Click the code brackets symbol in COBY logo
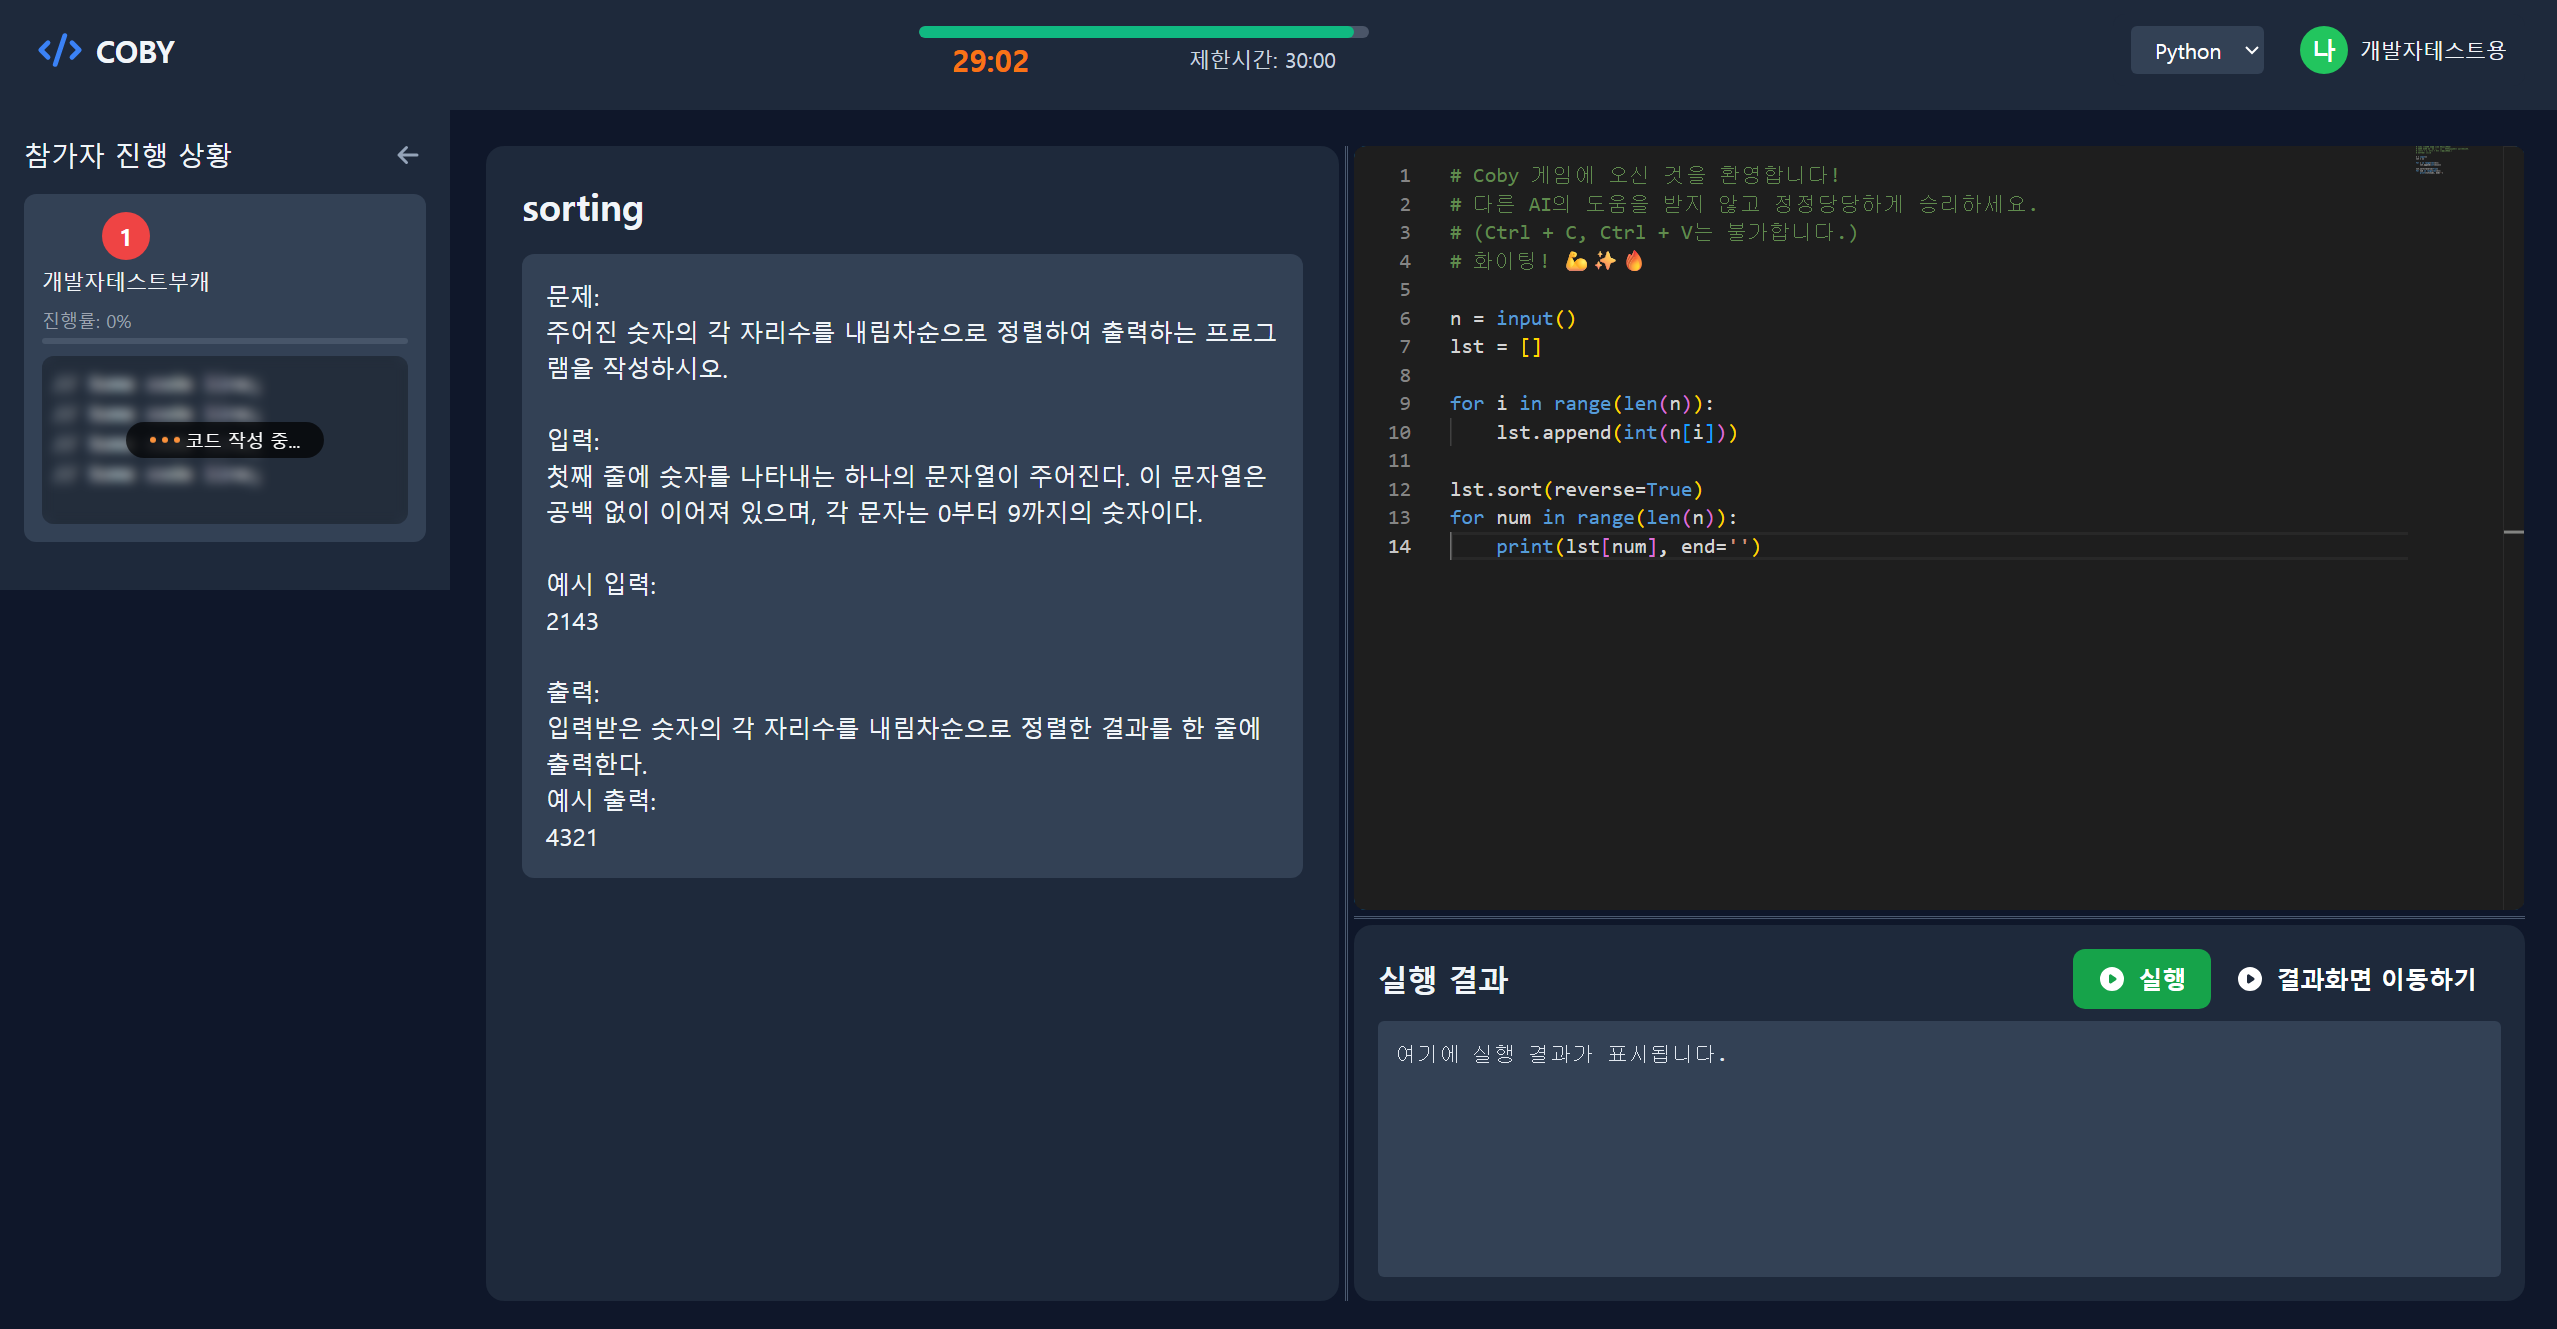2557x1329 pixels. [x=60, y=50]
